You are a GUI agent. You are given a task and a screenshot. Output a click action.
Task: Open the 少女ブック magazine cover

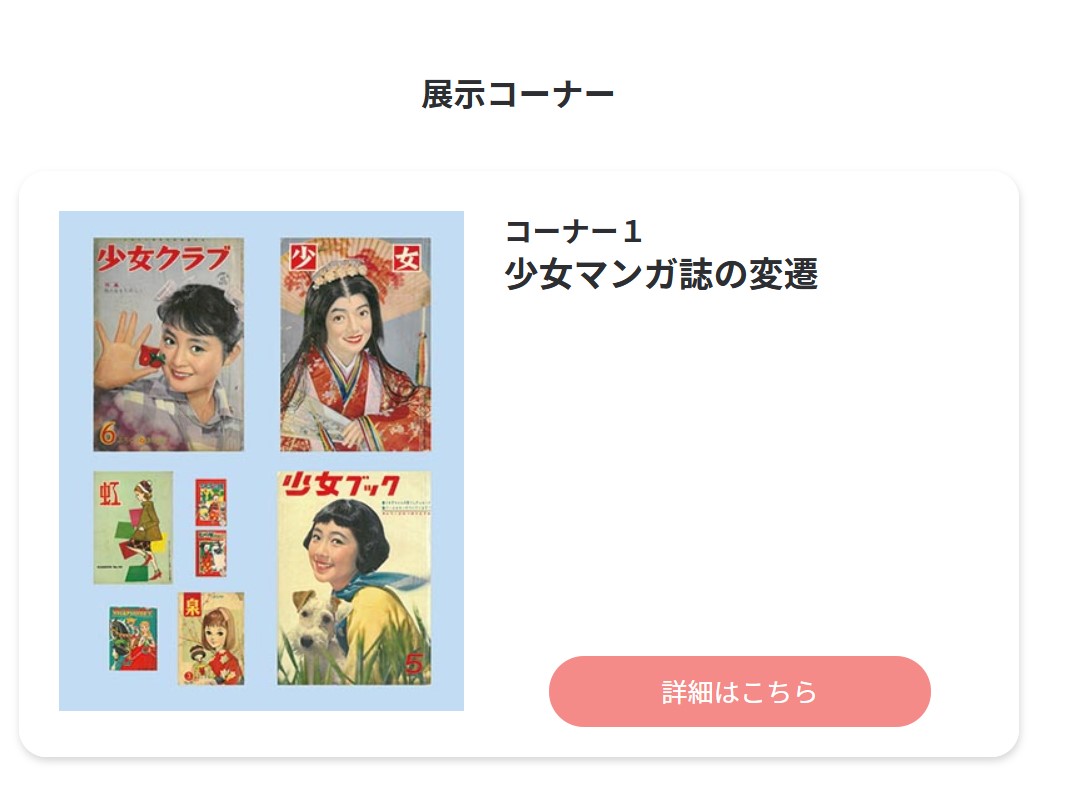coord(354,578)
